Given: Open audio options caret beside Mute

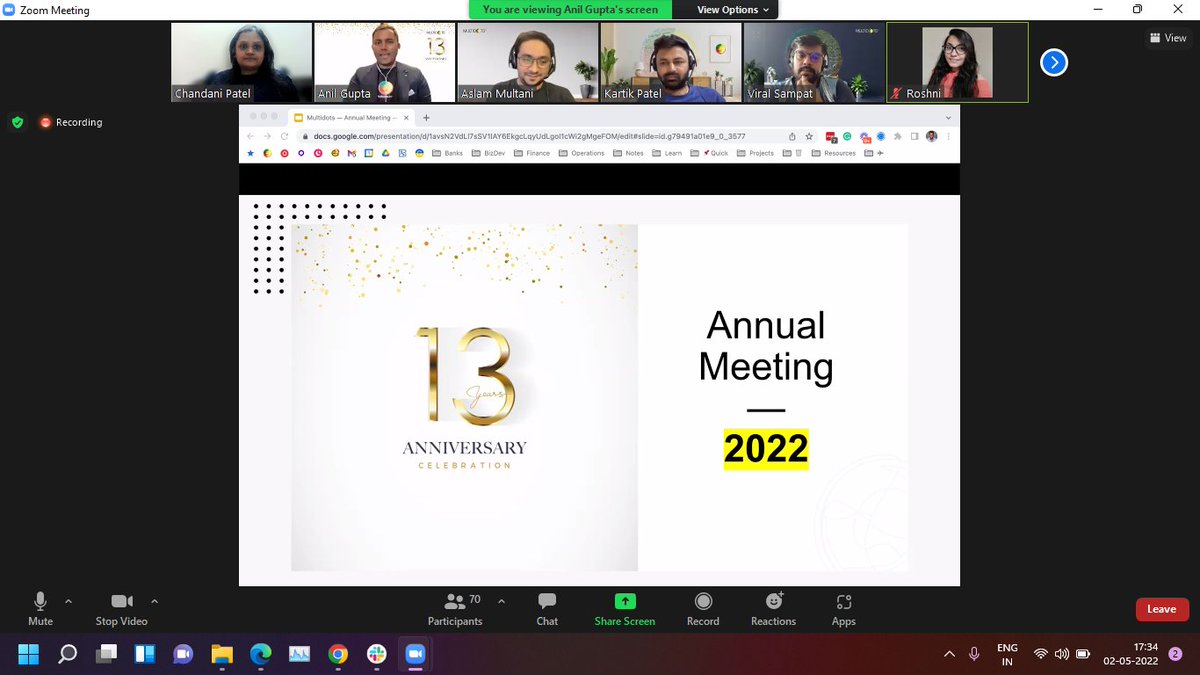Looking at the screenshot, I should click(x=68, y=601).
